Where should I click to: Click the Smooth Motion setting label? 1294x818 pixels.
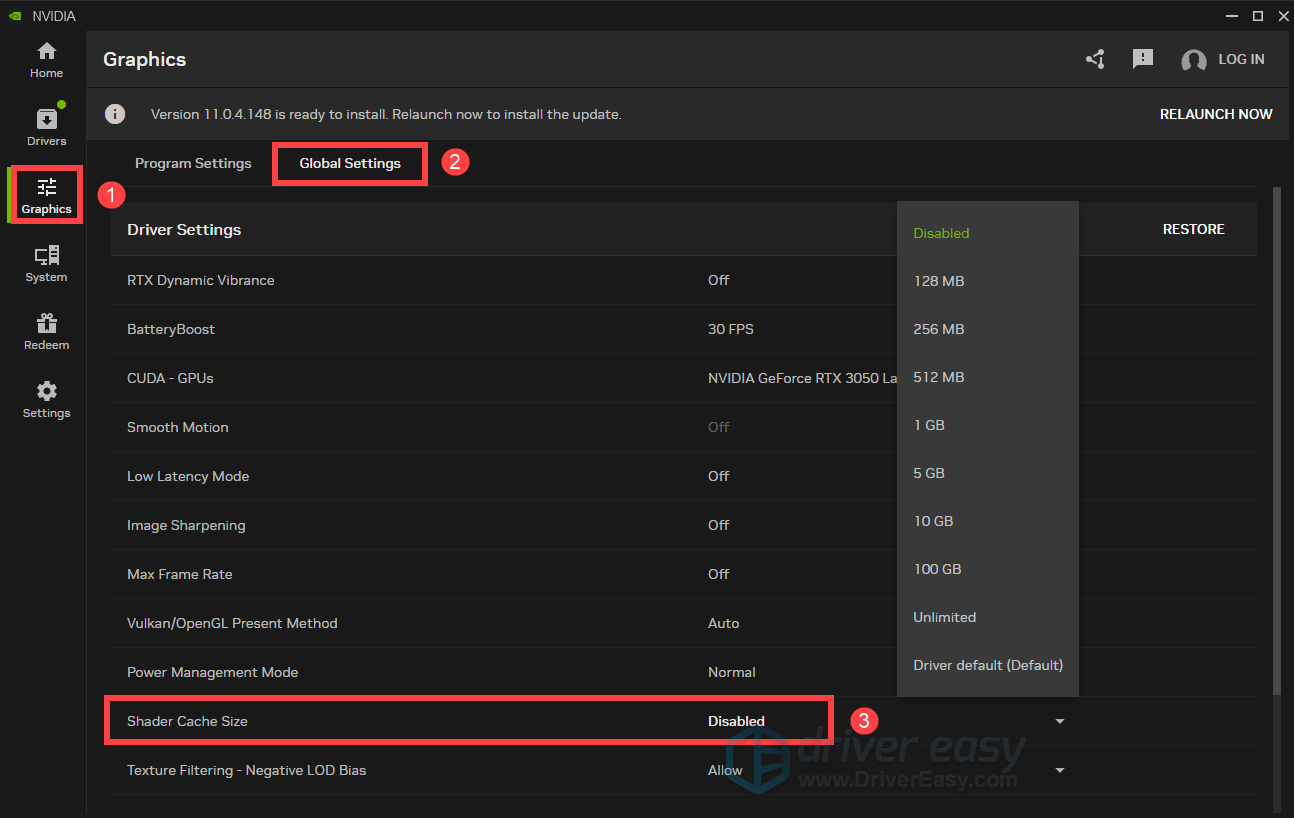tap(178, 427)
